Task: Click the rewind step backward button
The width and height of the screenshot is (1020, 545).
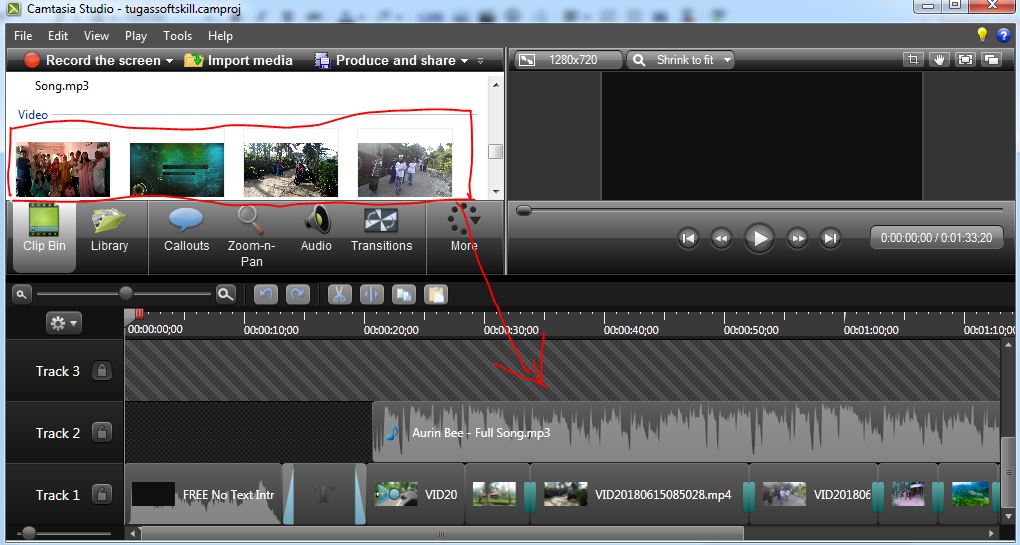Action: [721, 238]
